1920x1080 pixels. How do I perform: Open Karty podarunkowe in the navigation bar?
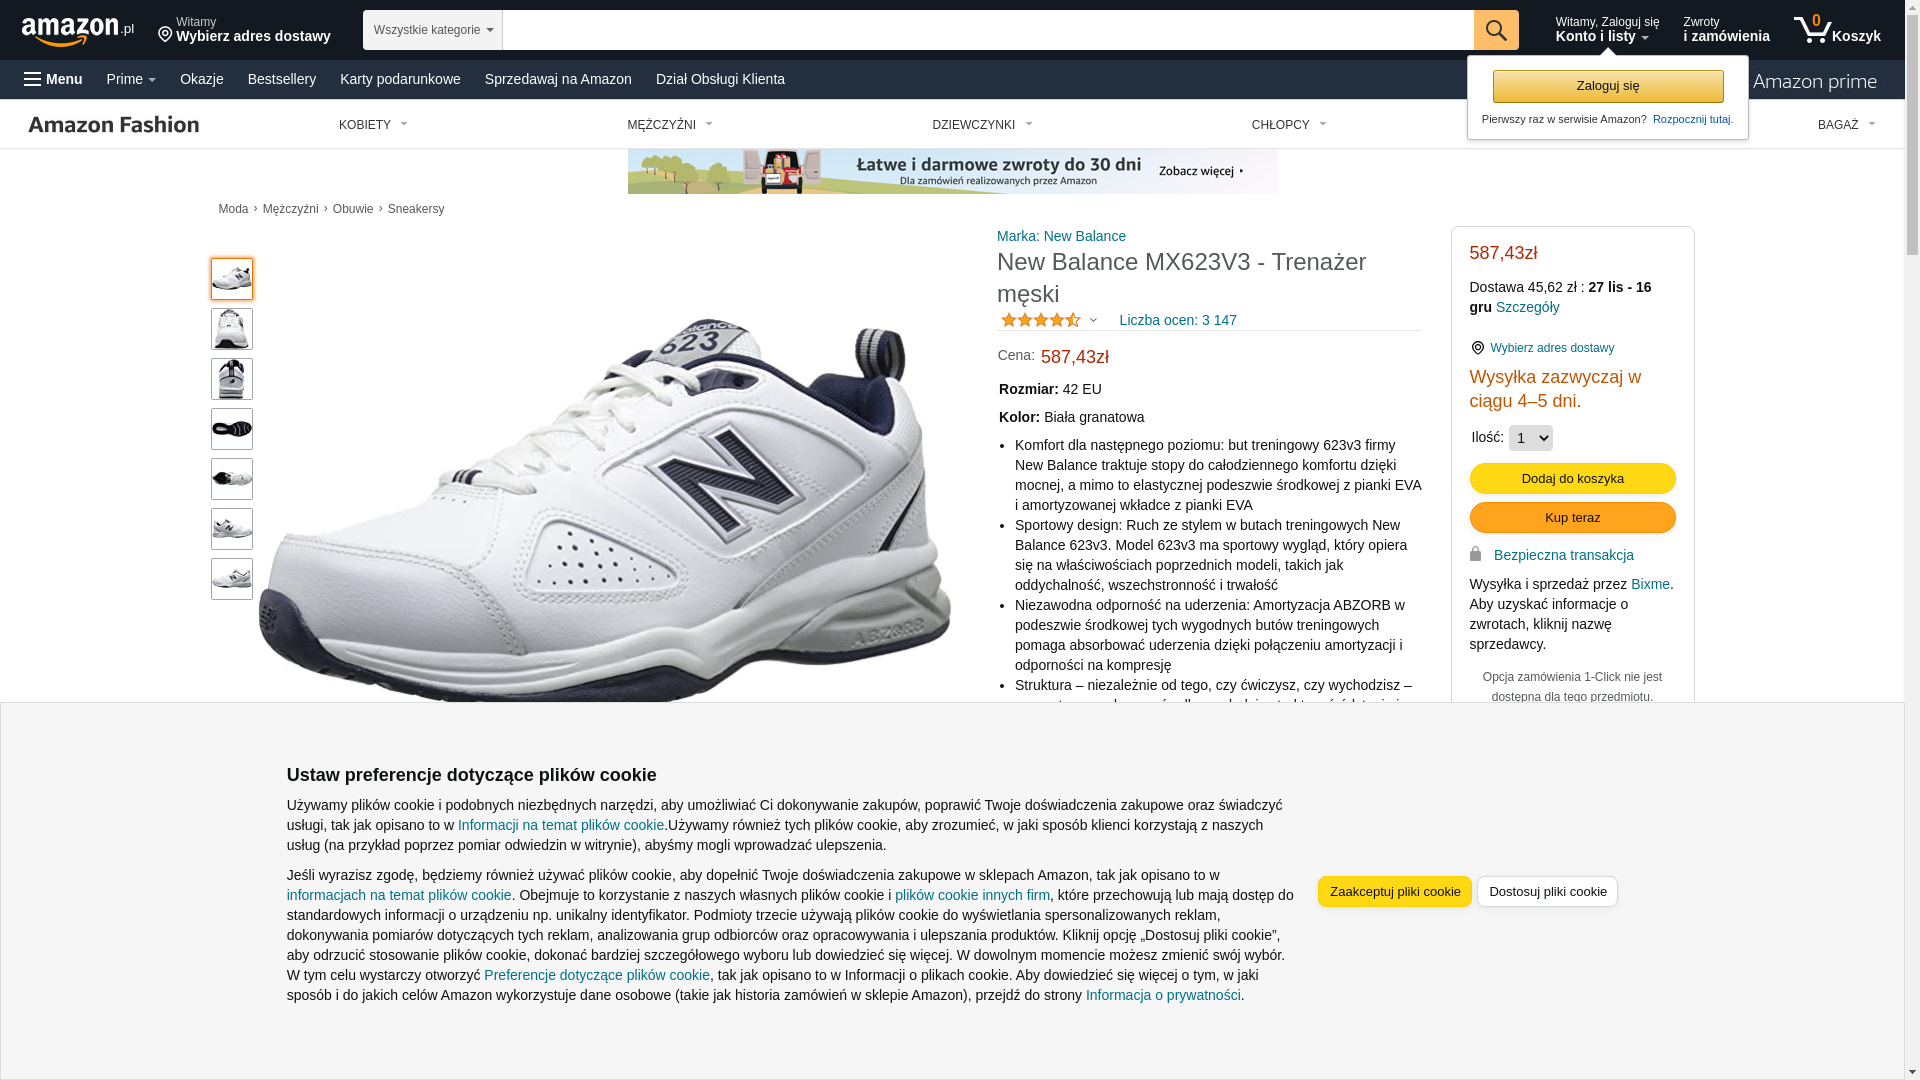coord(400,79)
